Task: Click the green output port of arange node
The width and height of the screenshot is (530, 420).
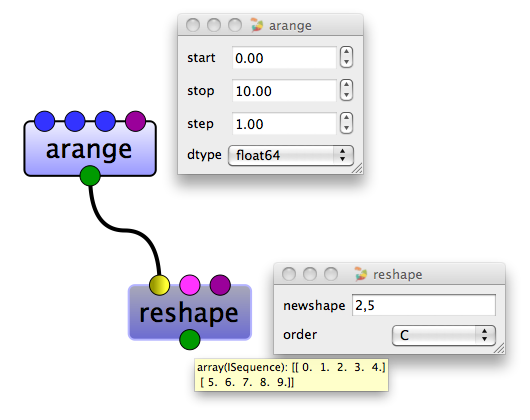Action: 90,176
